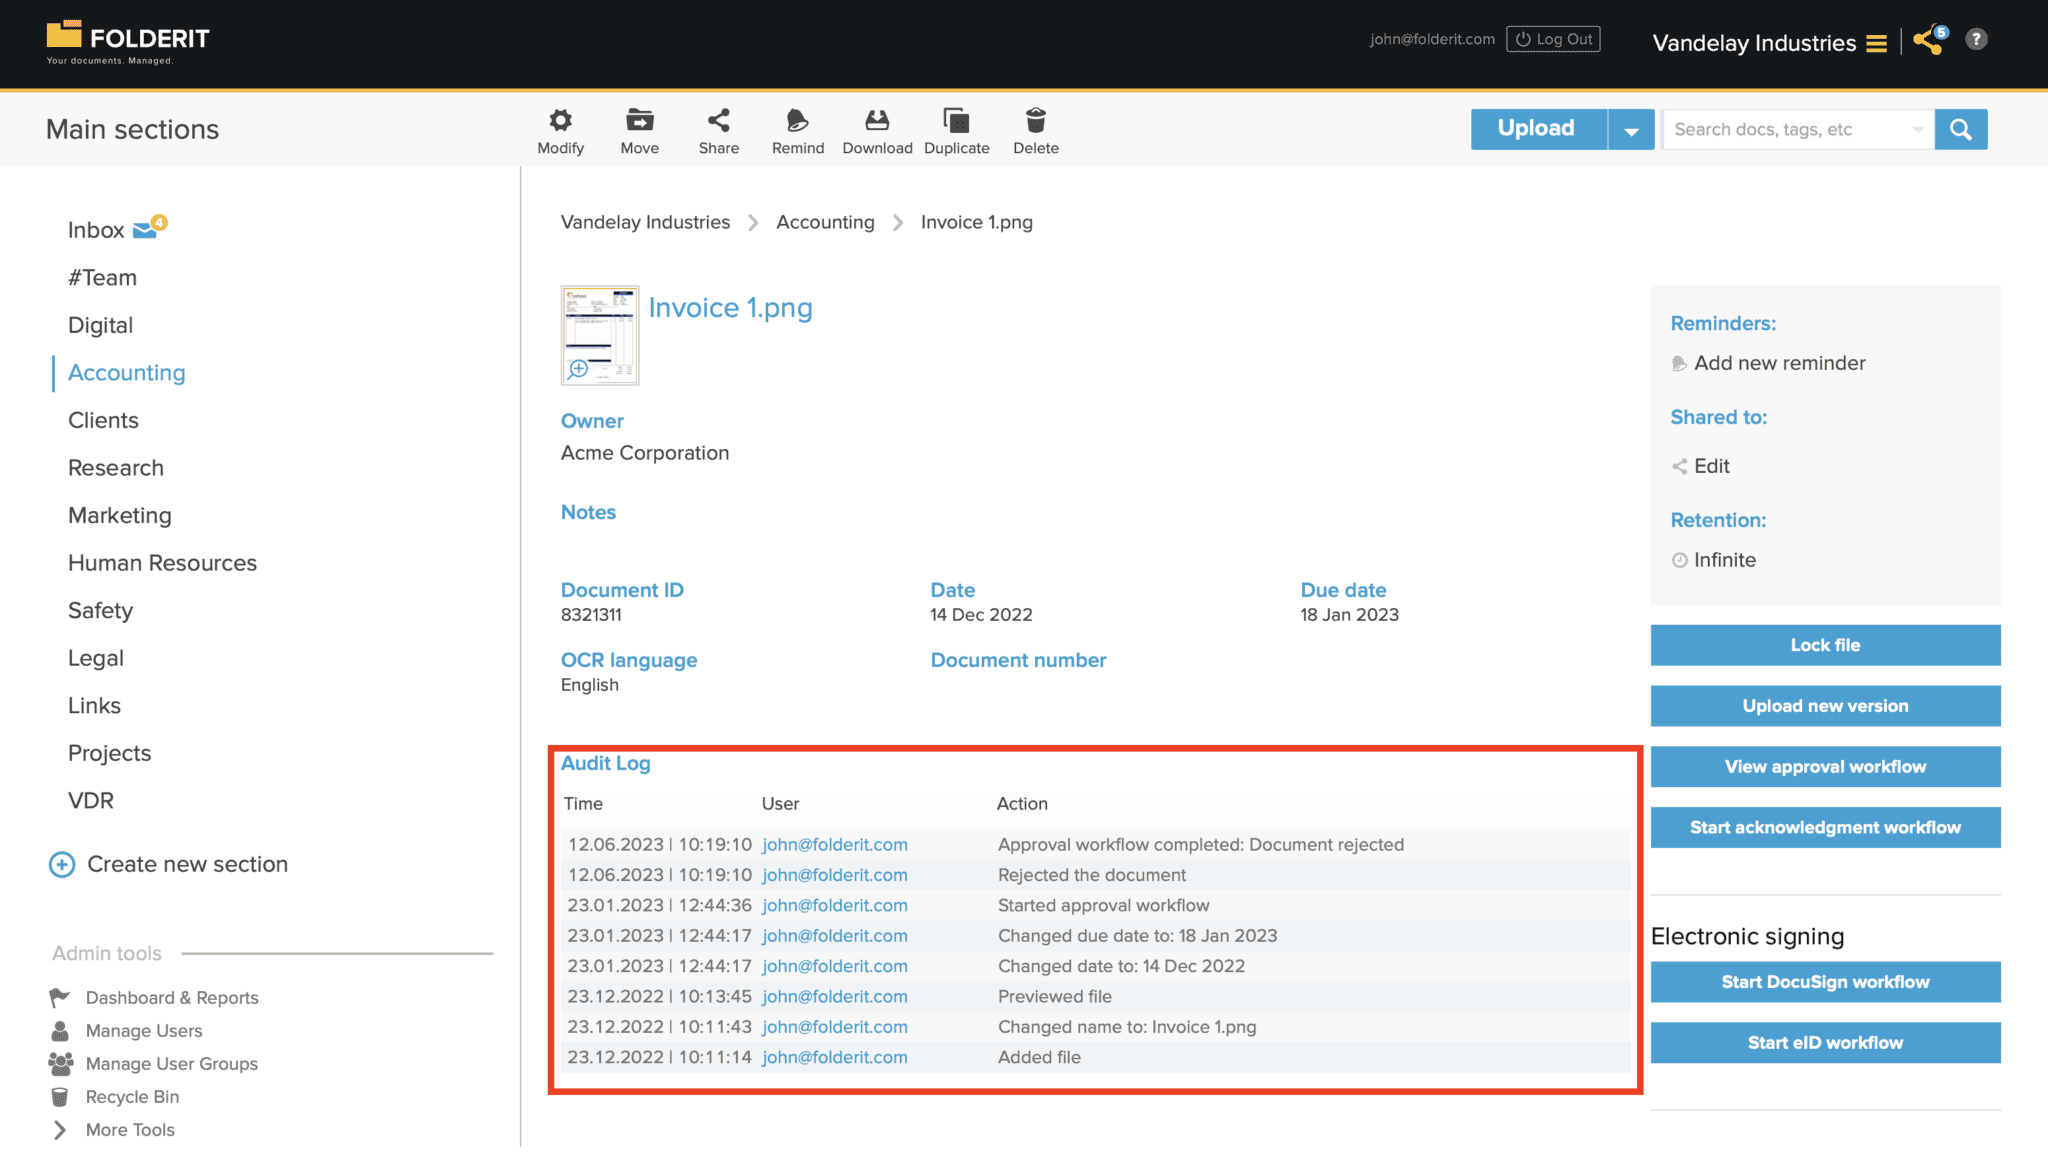Open the Links section
Viewport: 2048px width, 1161px height.
pyautogui.click(x=94, y=706)
